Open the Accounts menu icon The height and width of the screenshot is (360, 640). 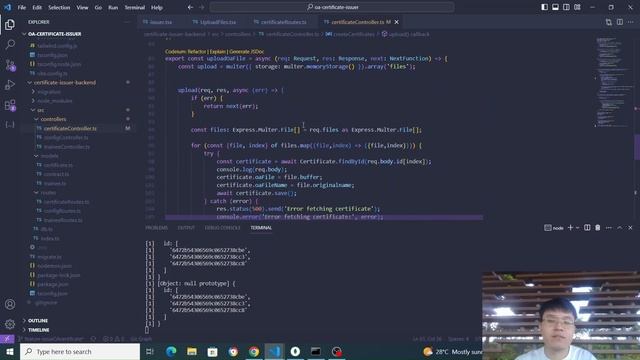click(x=10, y=304)
